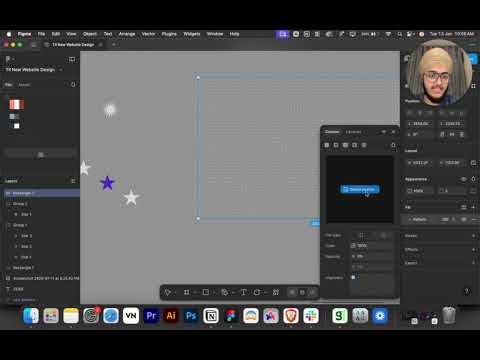This screenshot has width=480, height=360.
Task: Open Photoshop from the dock
Action: coord(191,316)
